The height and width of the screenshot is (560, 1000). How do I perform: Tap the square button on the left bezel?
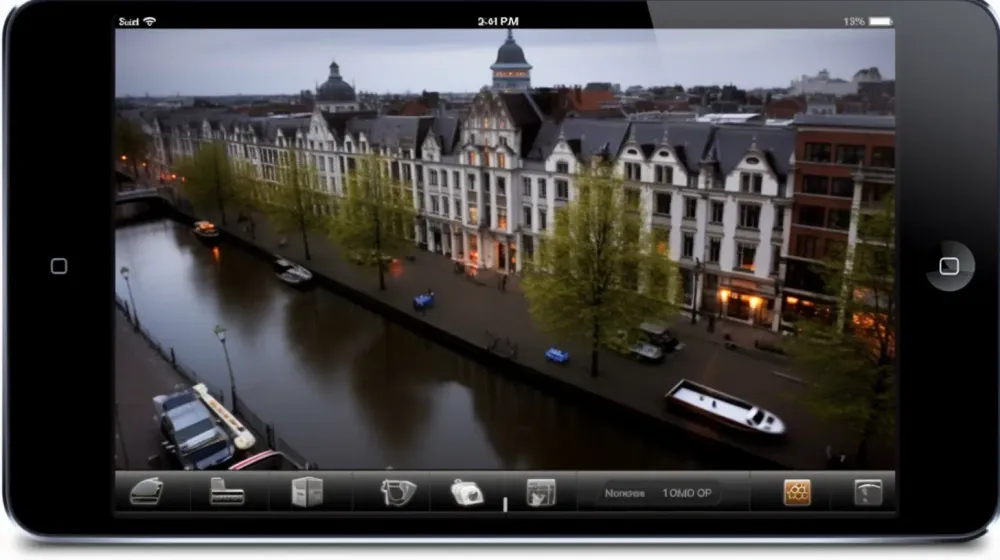click(59, 266)
